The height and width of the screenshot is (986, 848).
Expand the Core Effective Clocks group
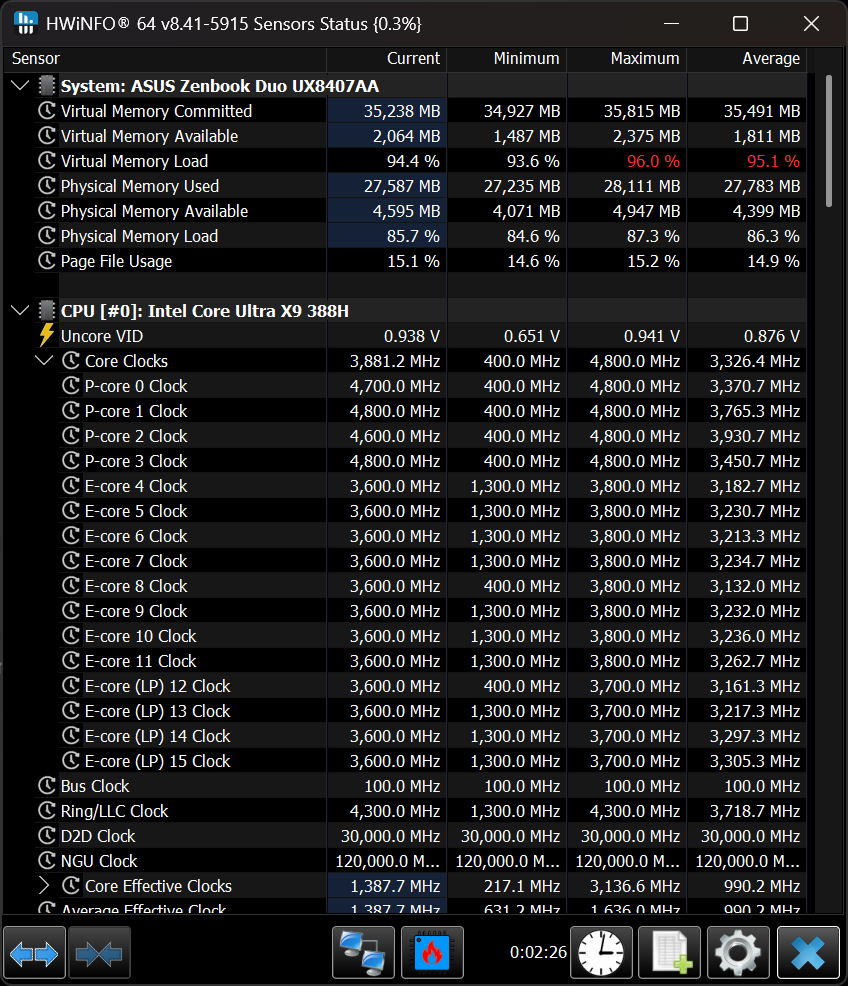pos(44,886)
